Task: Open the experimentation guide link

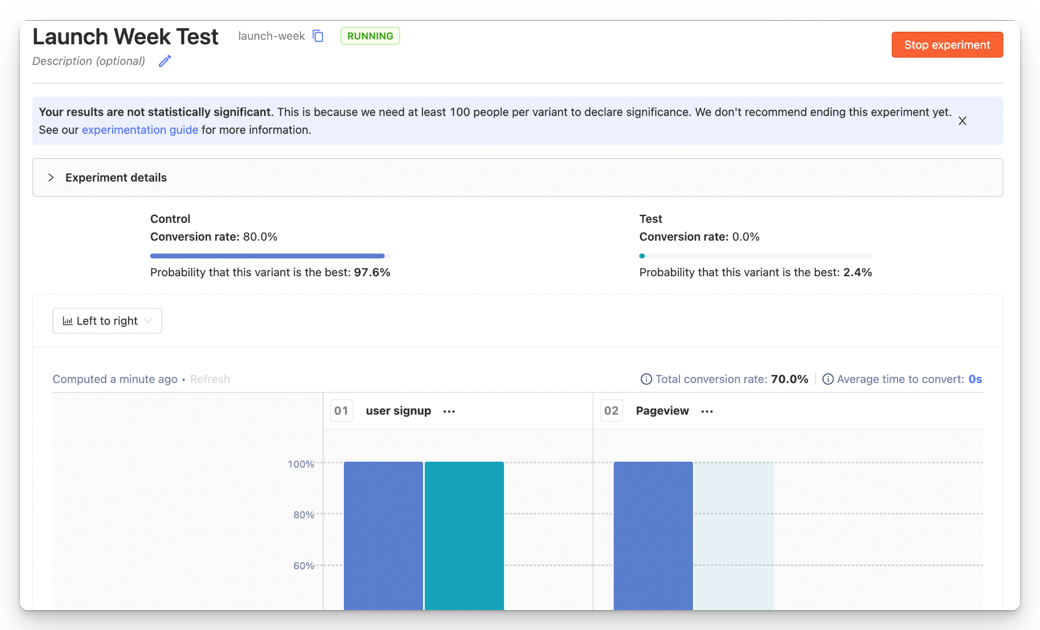Action: coord(140,130)
